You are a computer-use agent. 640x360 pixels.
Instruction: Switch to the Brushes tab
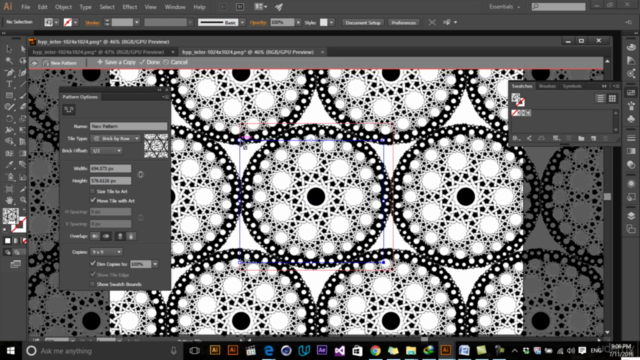pyautogui.click(x=547, y=86)
